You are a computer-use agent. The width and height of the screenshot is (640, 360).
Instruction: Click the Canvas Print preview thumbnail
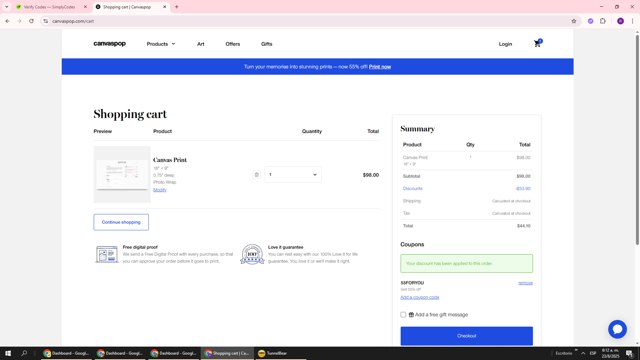click(122, 174)
